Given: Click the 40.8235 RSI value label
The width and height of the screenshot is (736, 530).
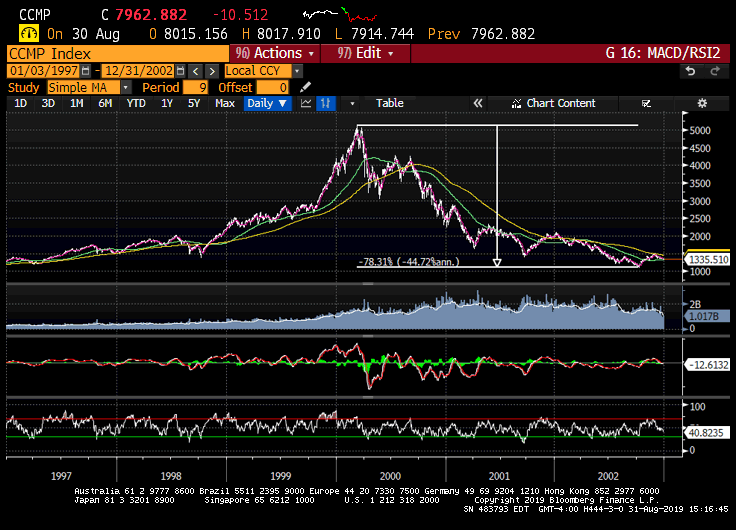Looking at the screenshot, I should click(x=708, y=432).
